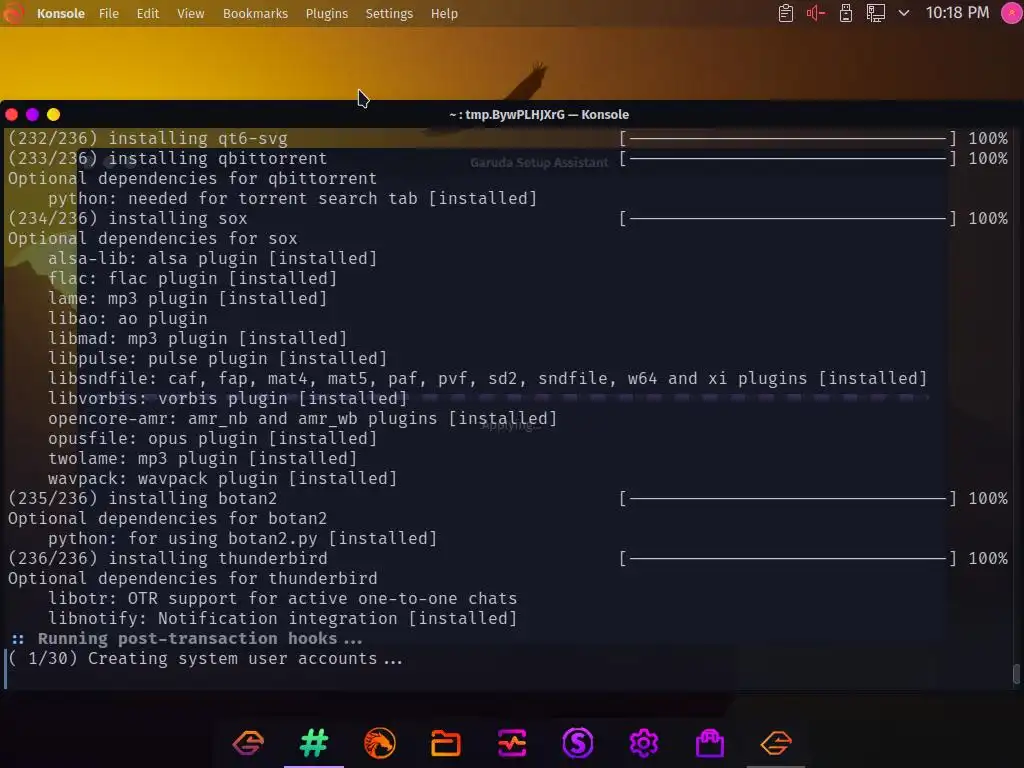Open the clock showing 10:18 PM

pos(957,13)
